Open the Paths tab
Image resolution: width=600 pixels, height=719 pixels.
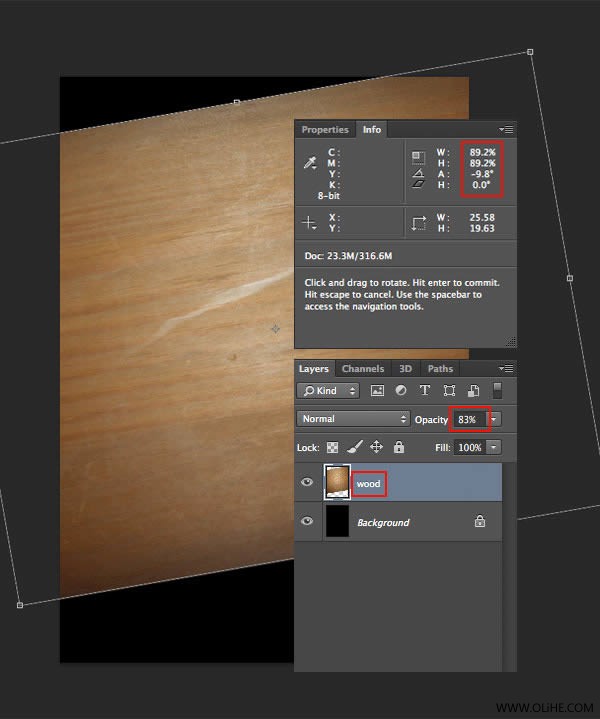pyautogui.click(x=440, y=369)
